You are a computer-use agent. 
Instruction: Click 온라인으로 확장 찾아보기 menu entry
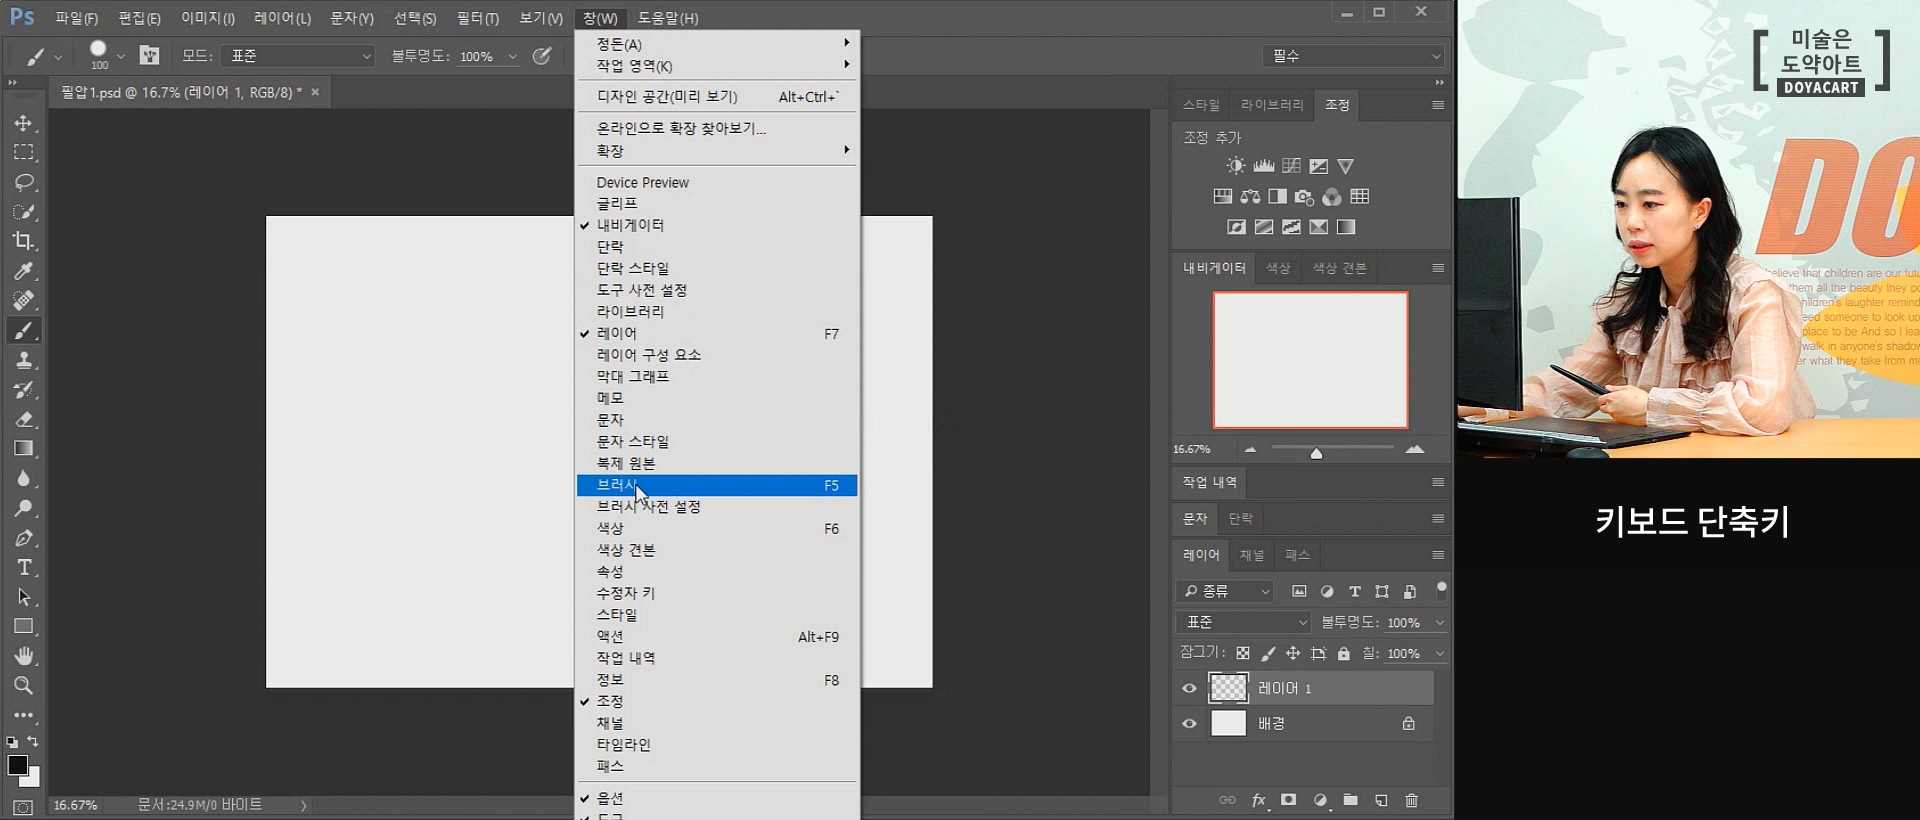(681, 128)
